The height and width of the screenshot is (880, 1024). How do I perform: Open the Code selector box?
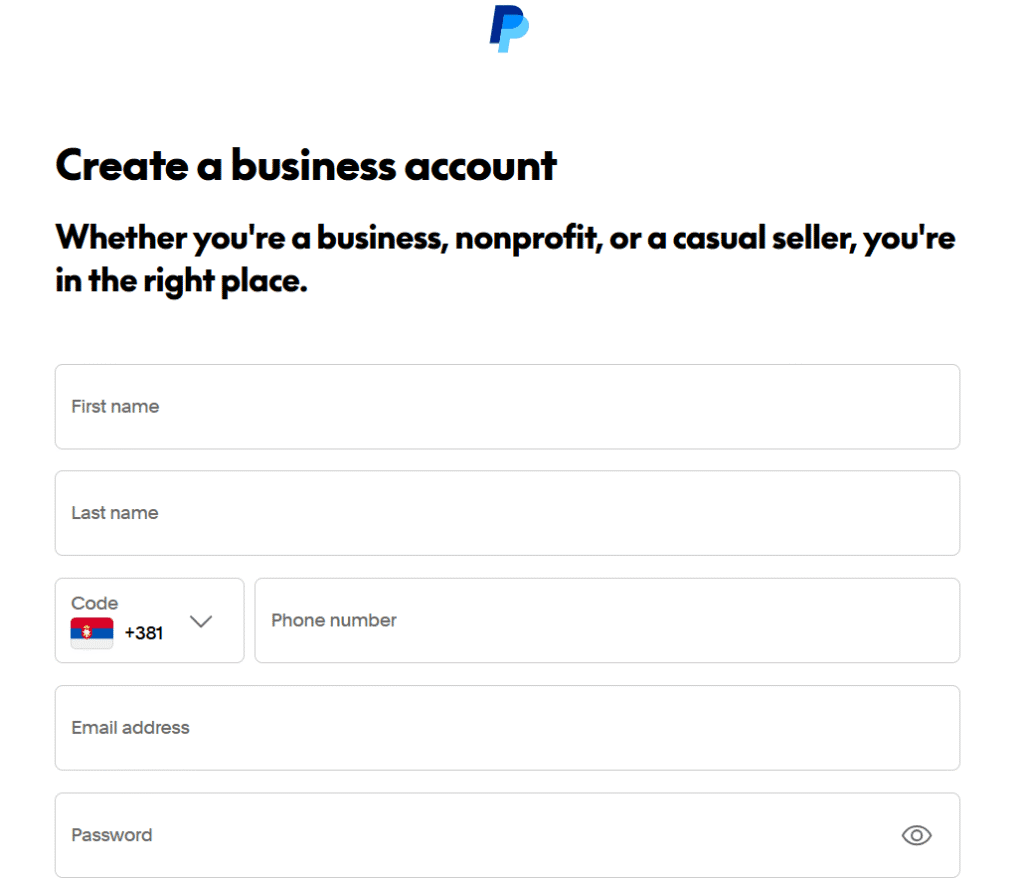[149, 620]
